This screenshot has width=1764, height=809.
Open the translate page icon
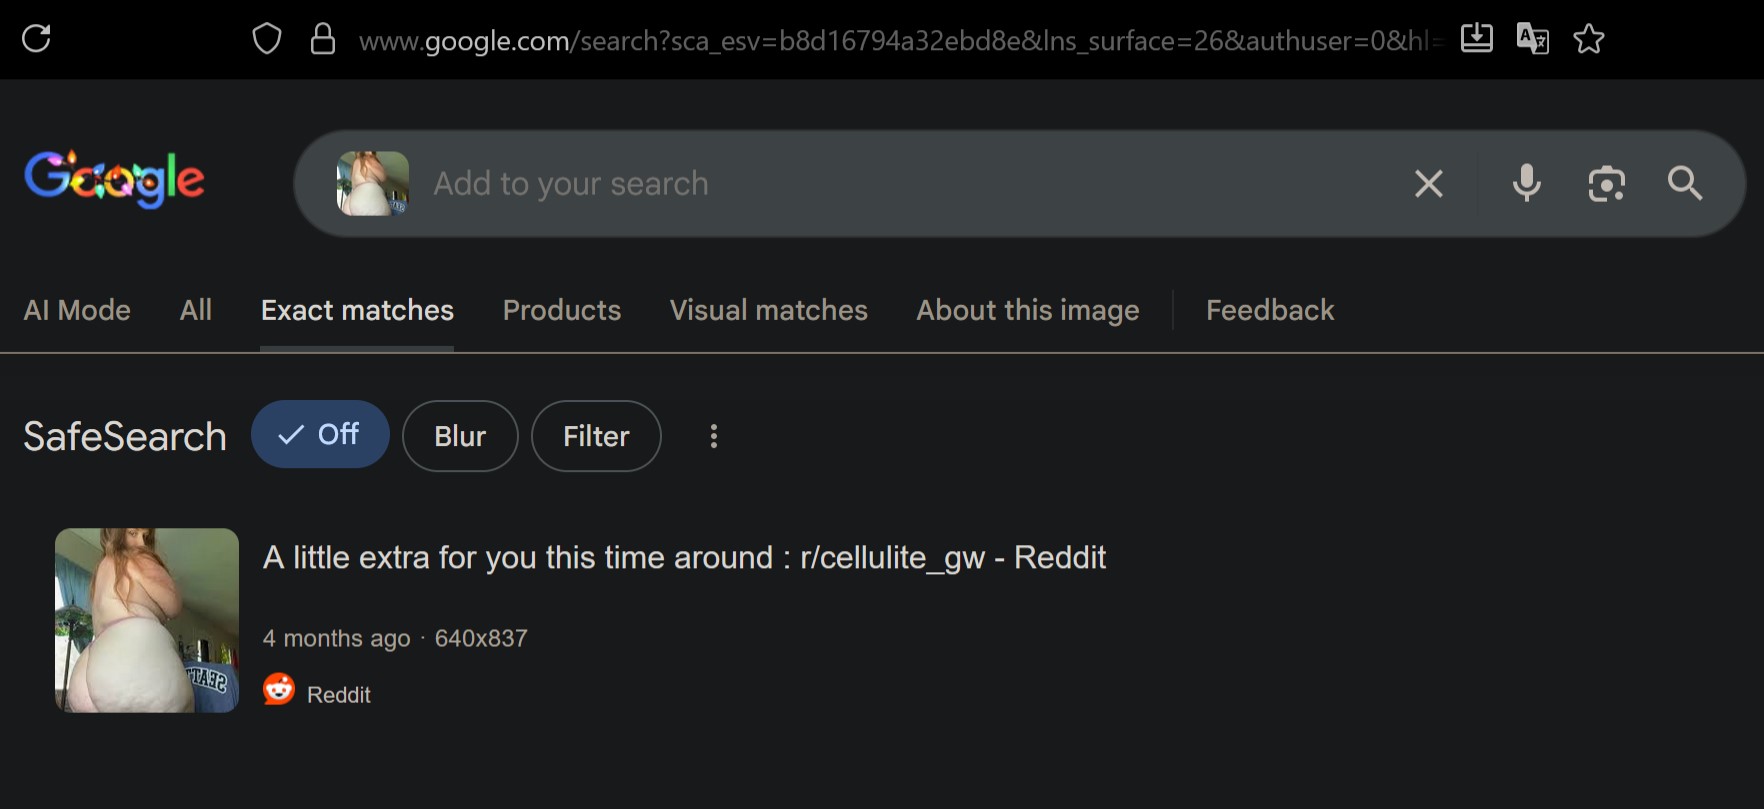(x=1532, y=39)
